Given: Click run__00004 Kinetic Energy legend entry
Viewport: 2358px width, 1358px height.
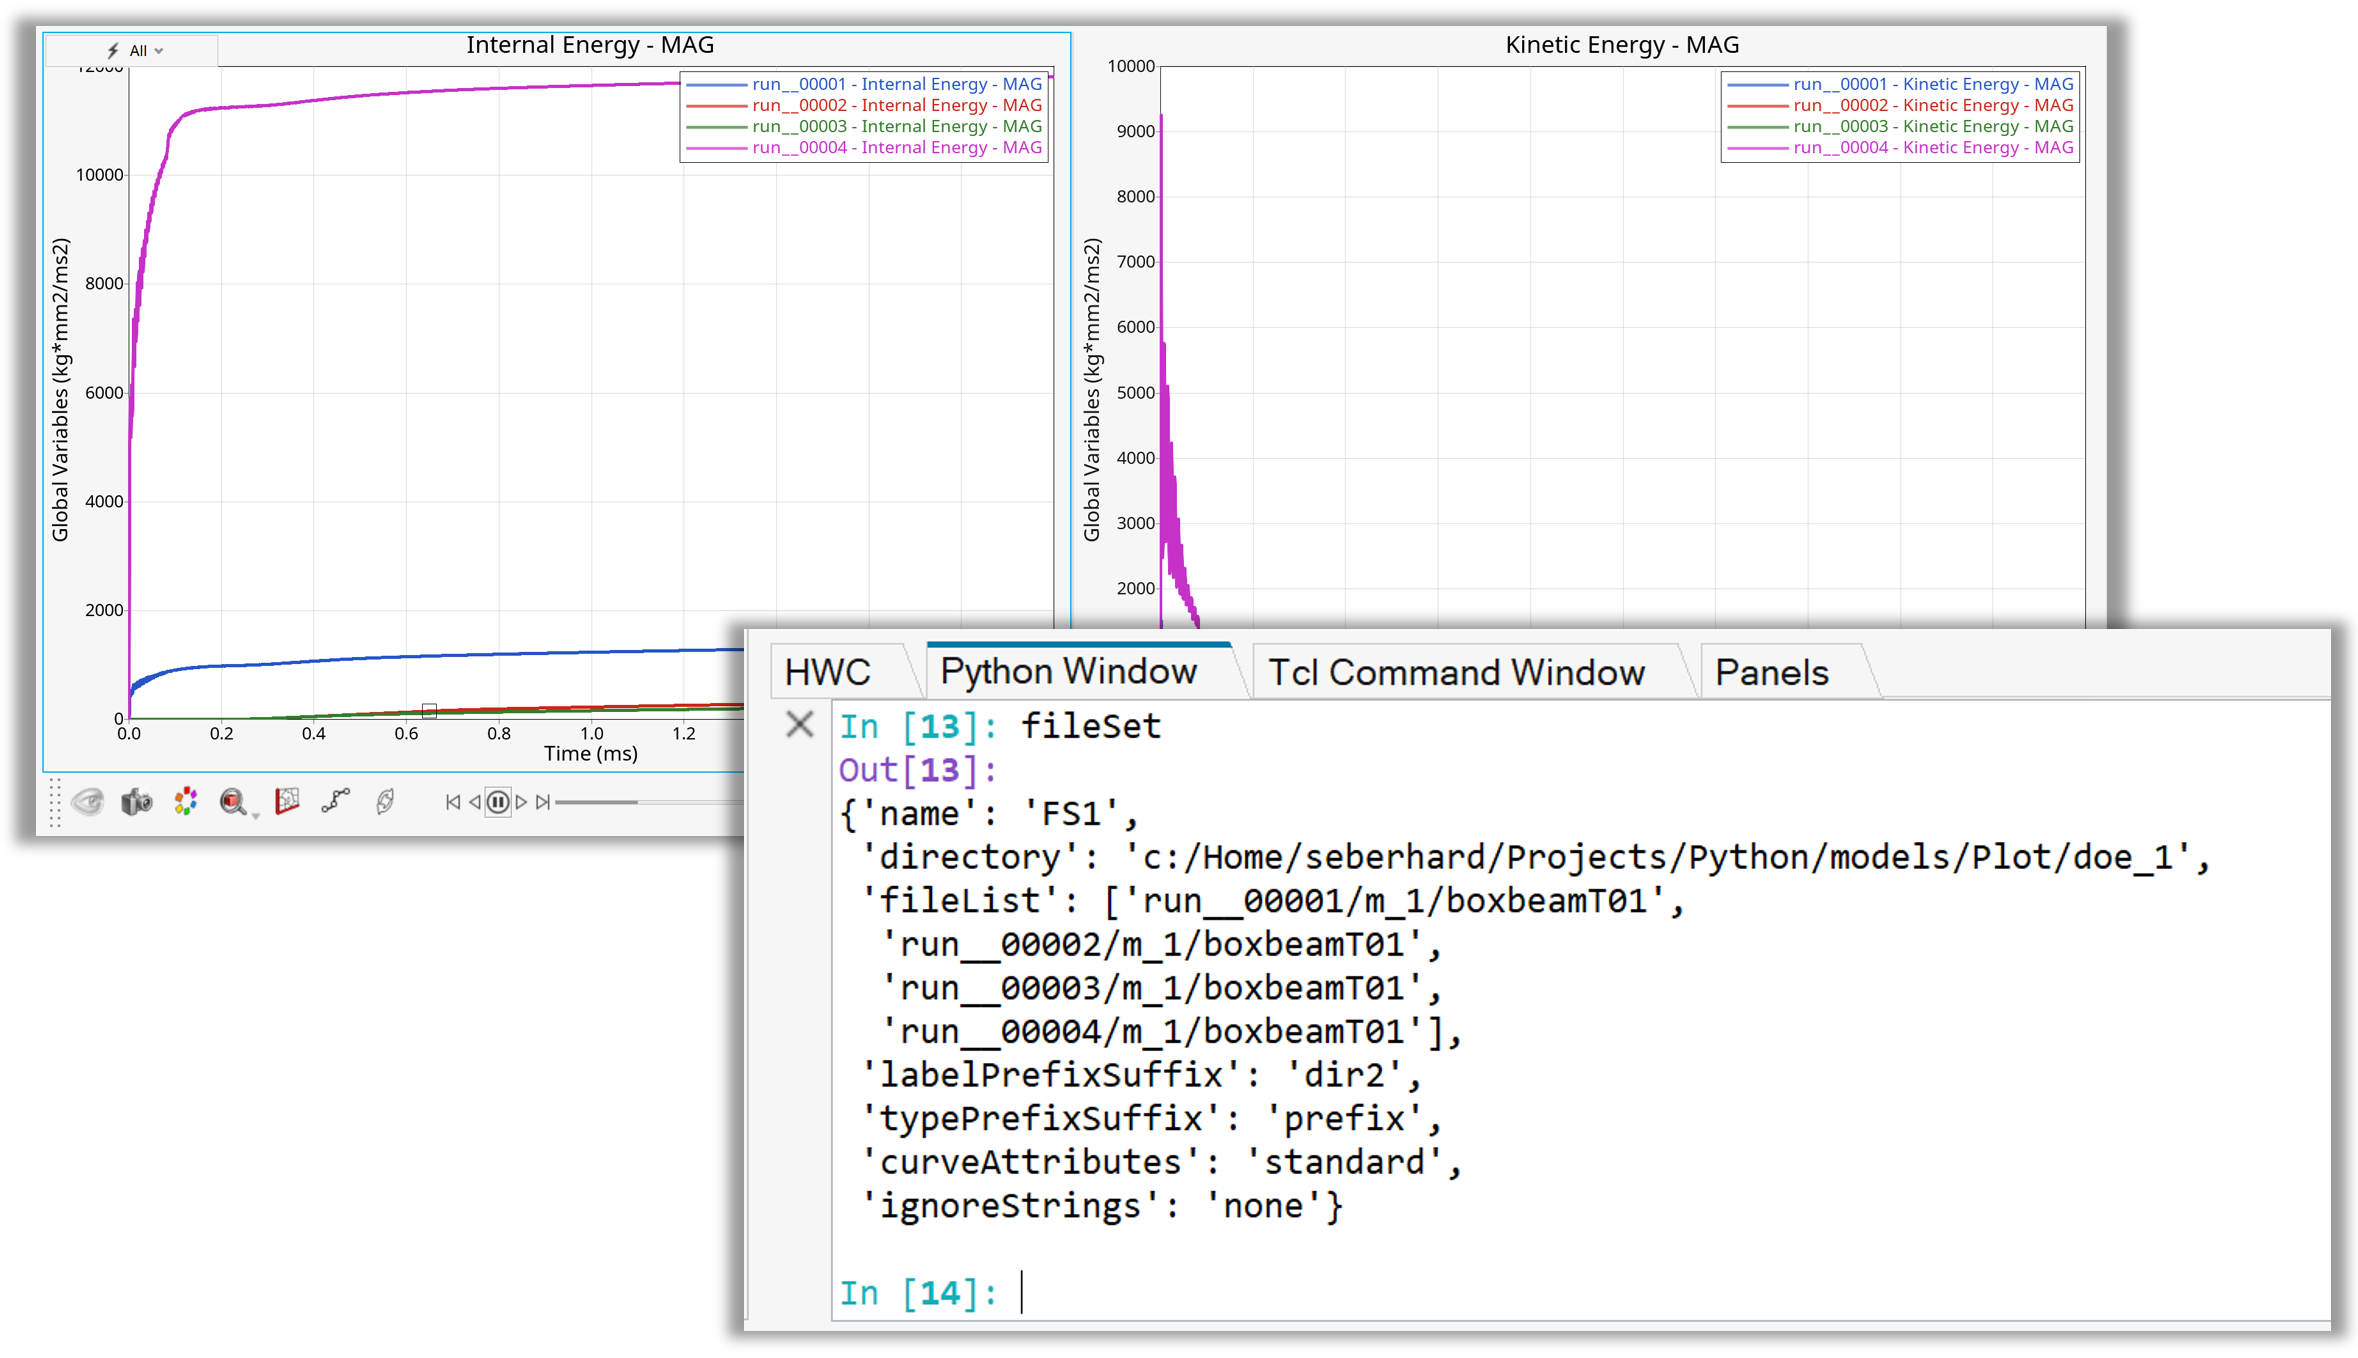Looking at the screenshot, I should [1900, 147].
